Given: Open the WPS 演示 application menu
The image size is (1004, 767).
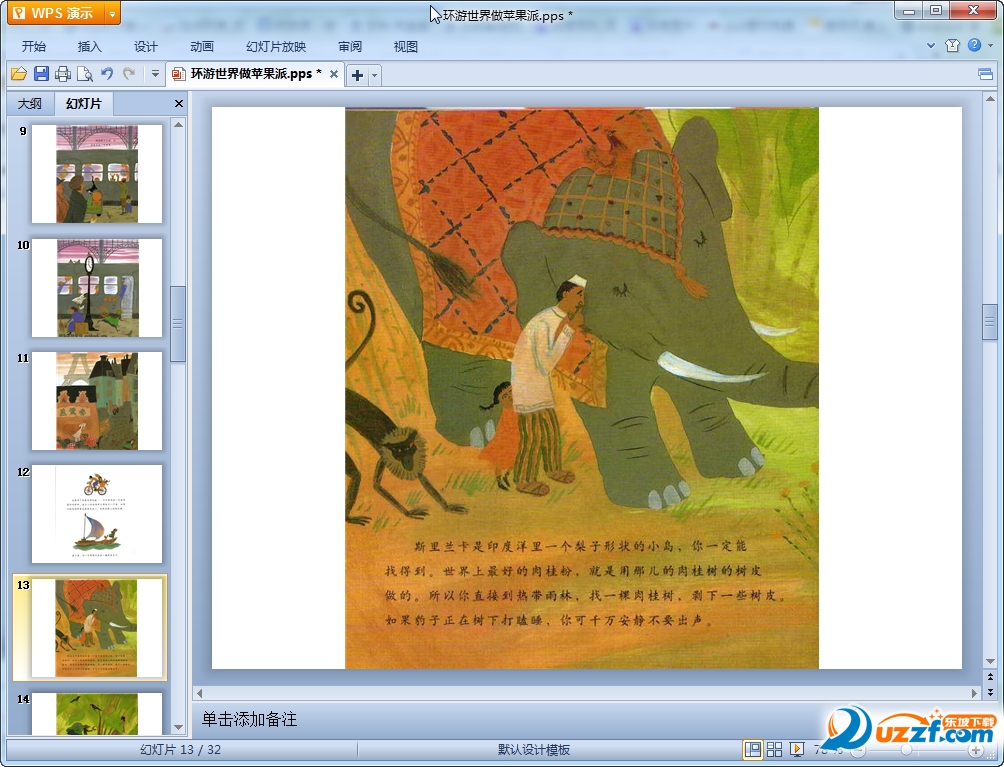Looking at the screenshot, I should (56, 13).
